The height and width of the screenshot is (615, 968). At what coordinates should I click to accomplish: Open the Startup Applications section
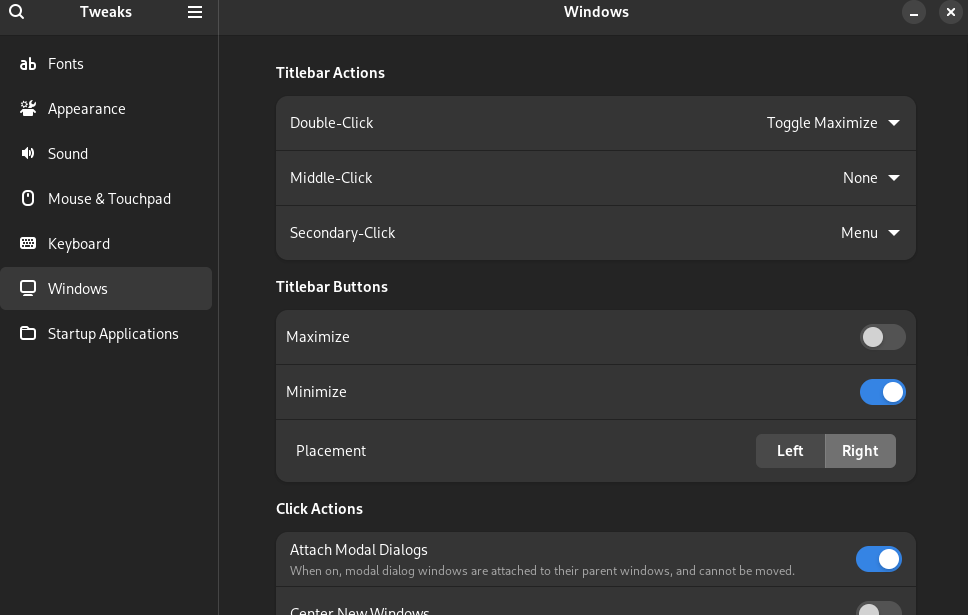pos(106,333)
